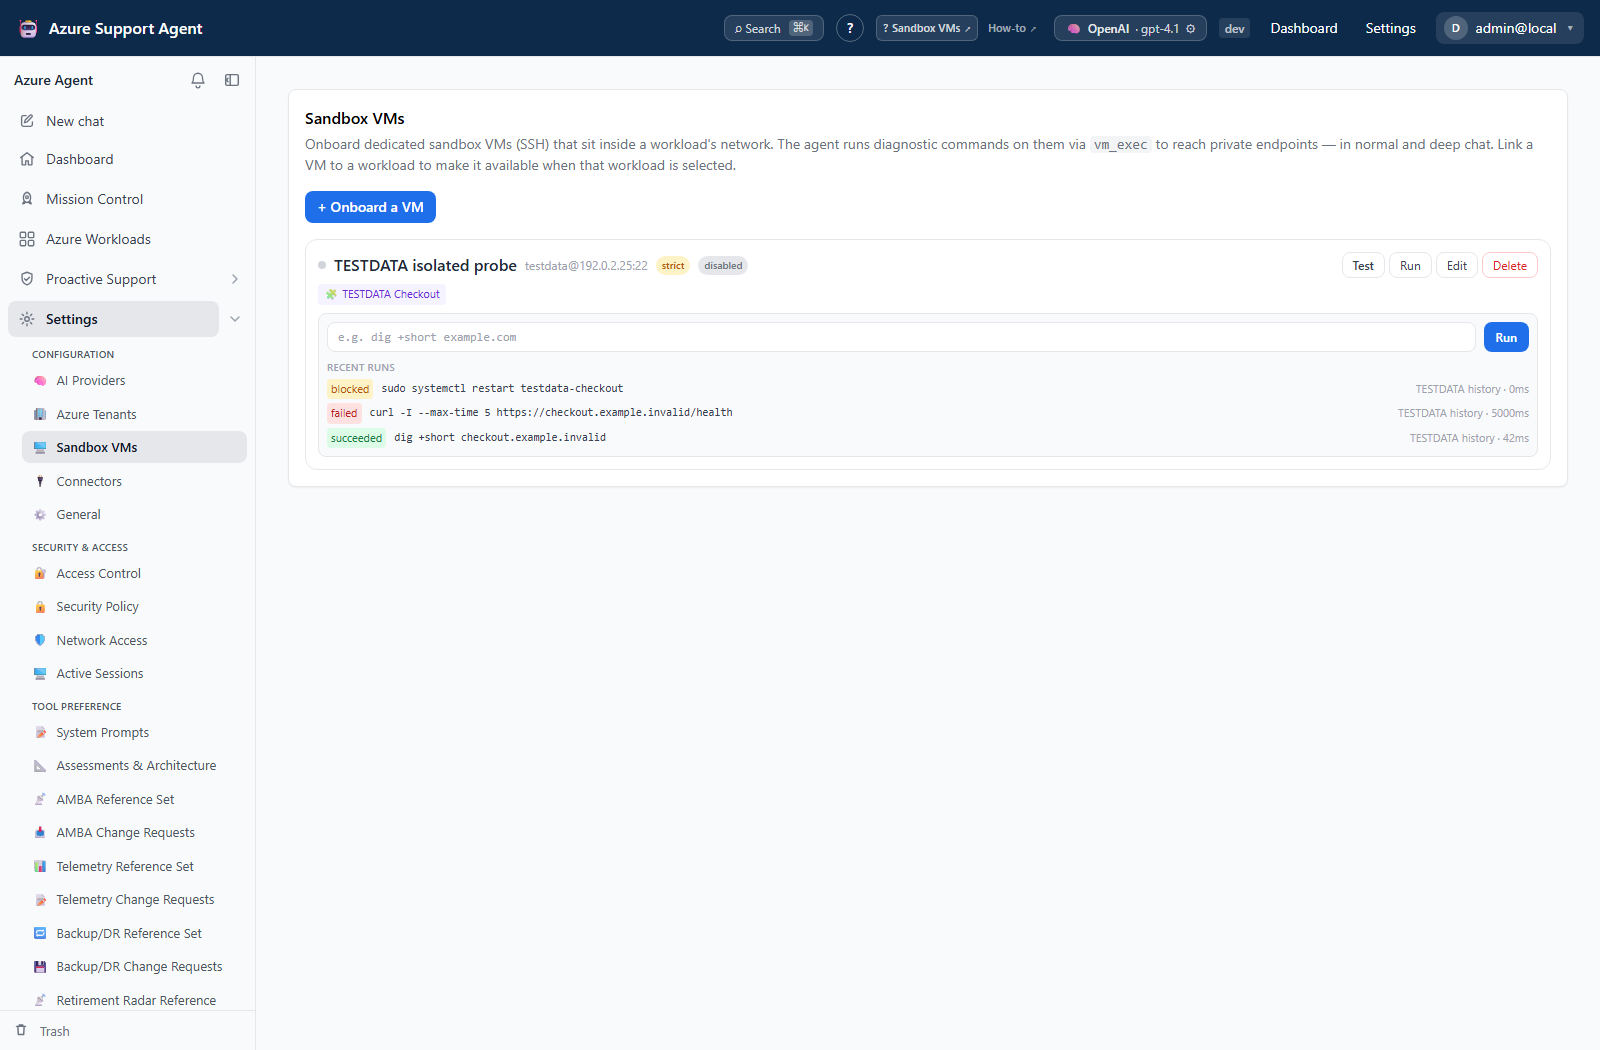1600x1050 pixels.
Task: Open the Sandbox VMs help link in header
Action: [x=927, y=28]
